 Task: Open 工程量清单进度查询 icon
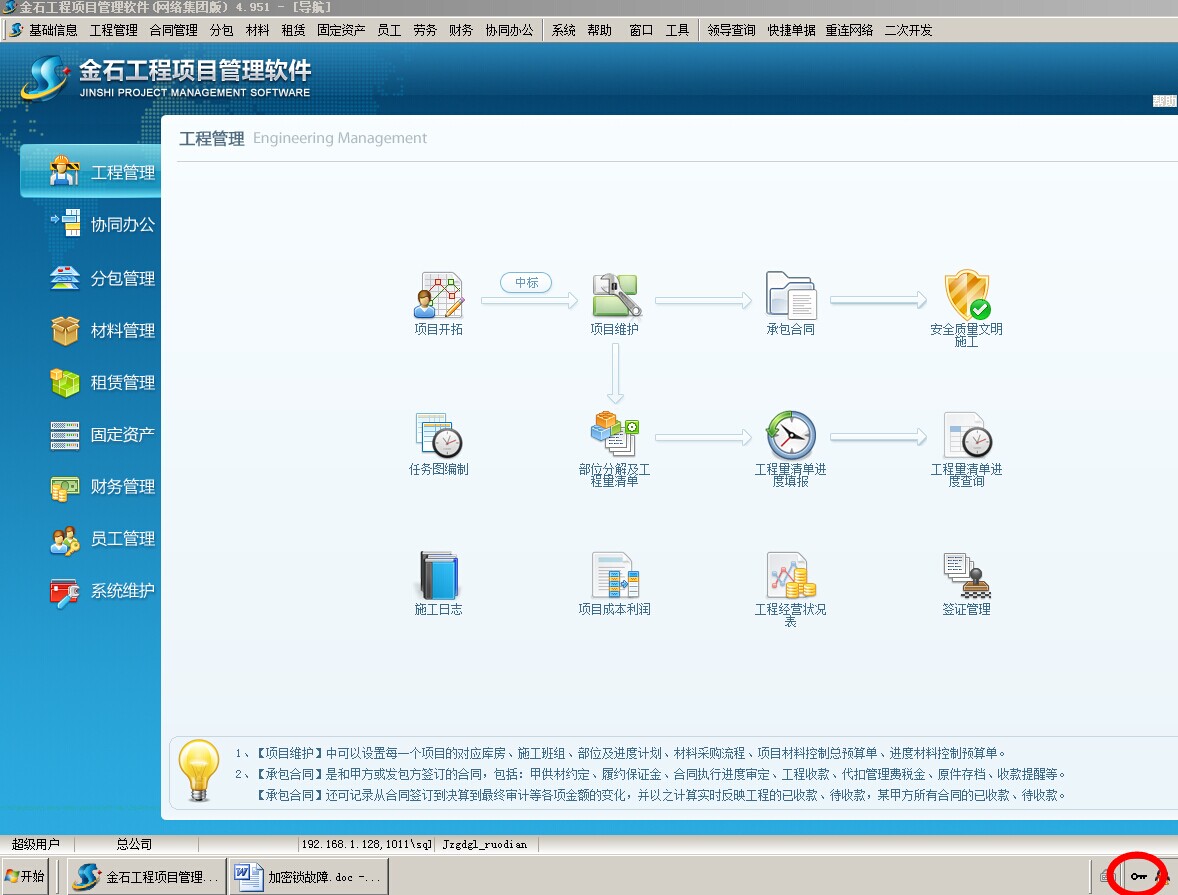[966, 436]
